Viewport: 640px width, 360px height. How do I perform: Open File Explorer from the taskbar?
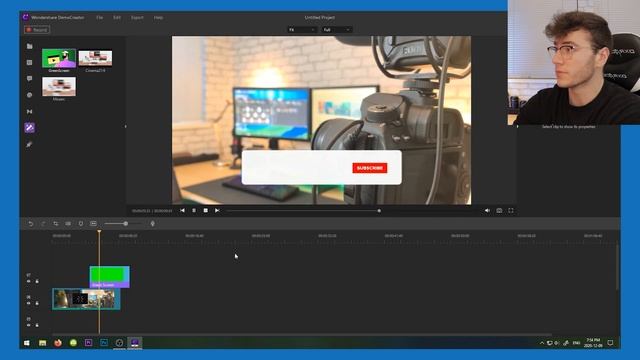42,343
